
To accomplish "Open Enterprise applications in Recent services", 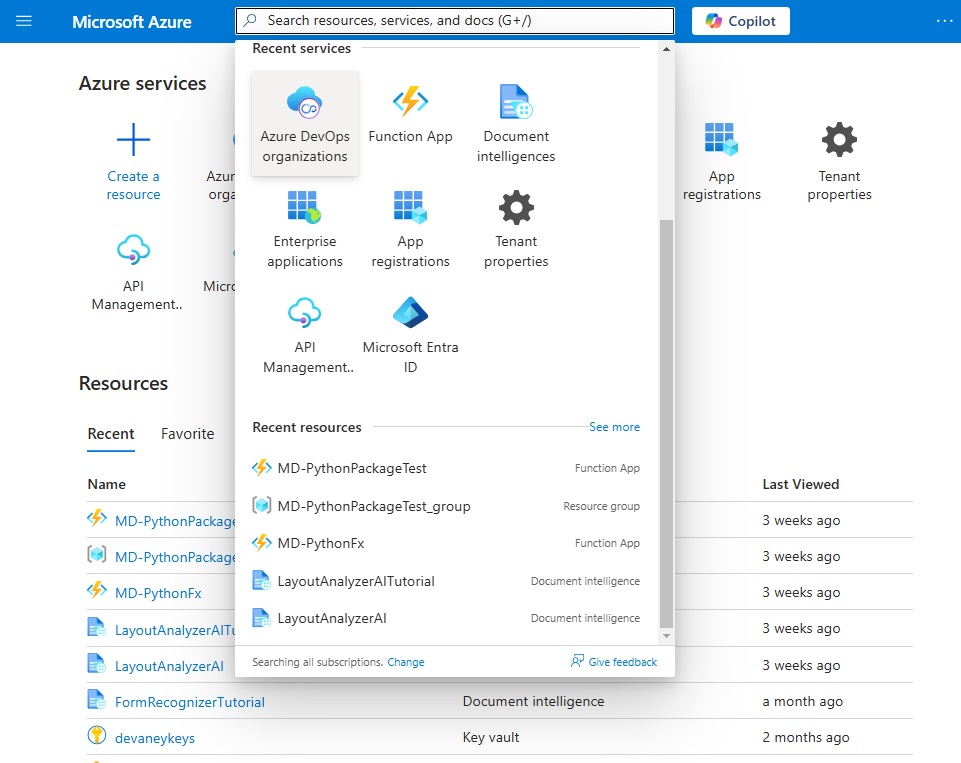I will pyautogui.click(x=305, y=229).
